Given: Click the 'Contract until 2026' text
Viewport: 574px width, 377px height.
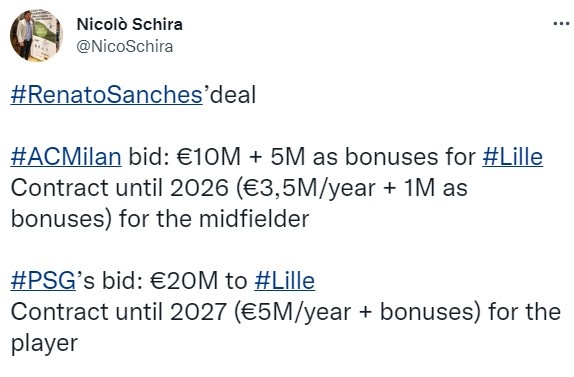Looking at the screenshot, I should (x=120, y=188).
